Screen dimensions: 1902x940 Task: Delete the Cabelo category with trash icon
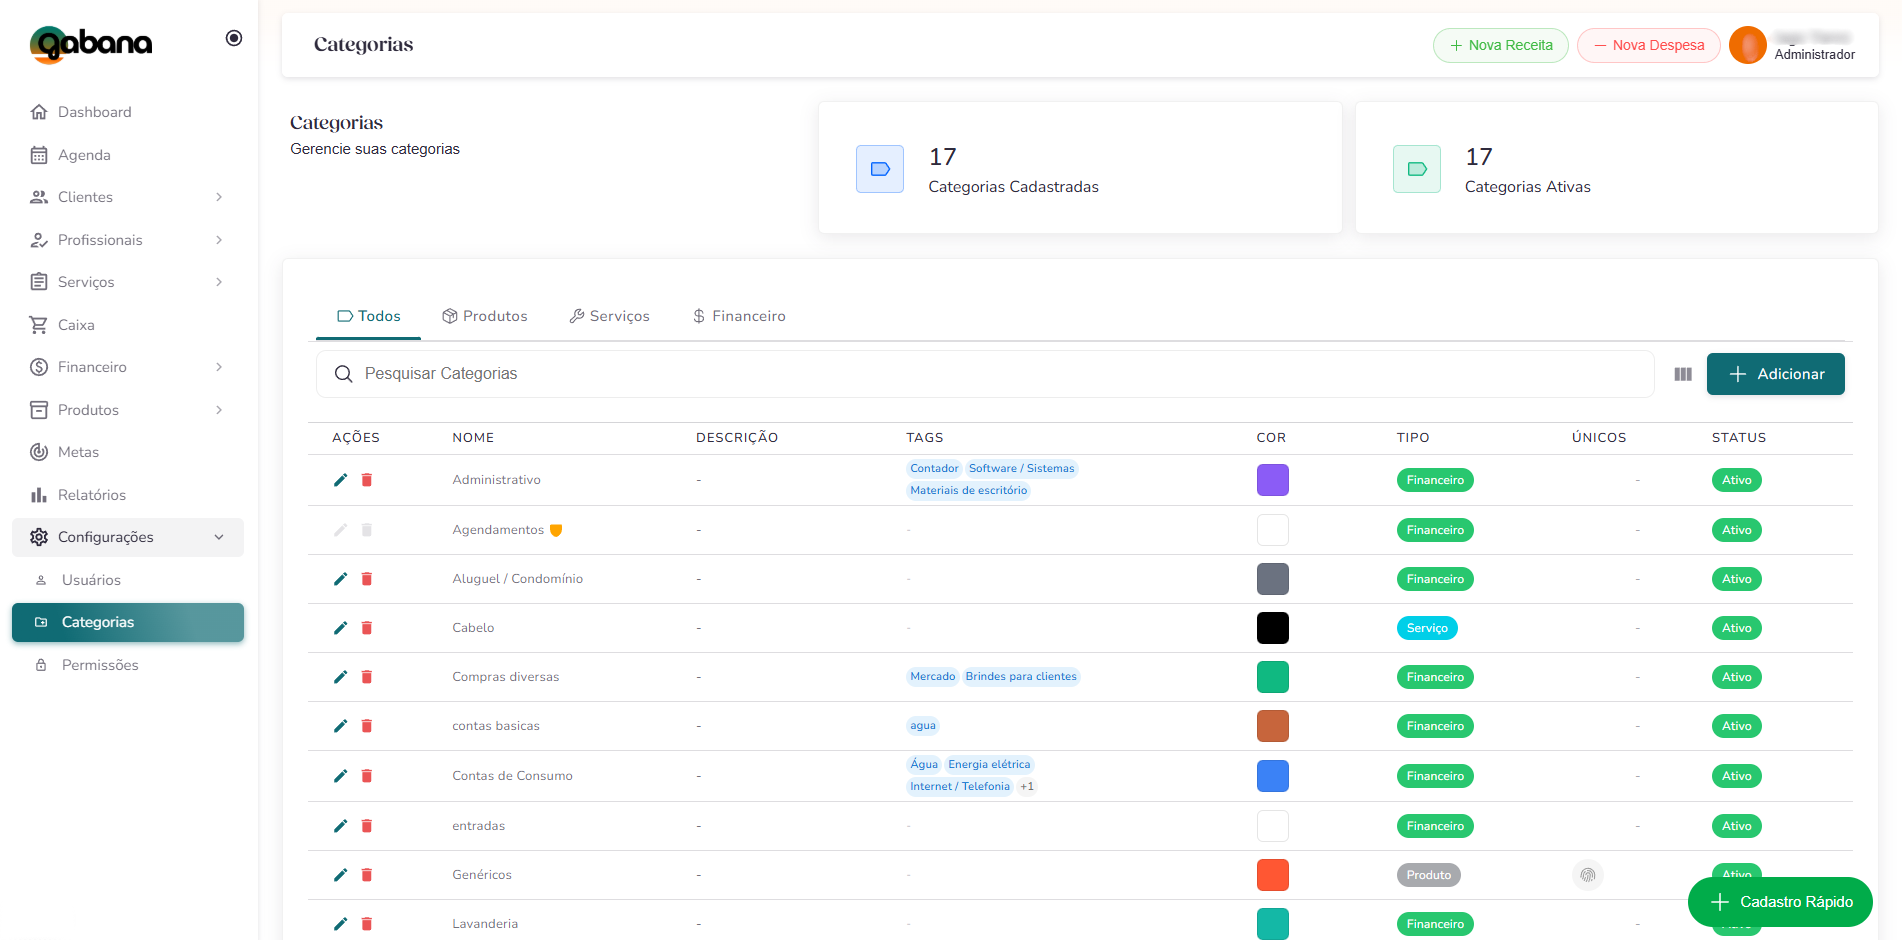click(367, 628)
